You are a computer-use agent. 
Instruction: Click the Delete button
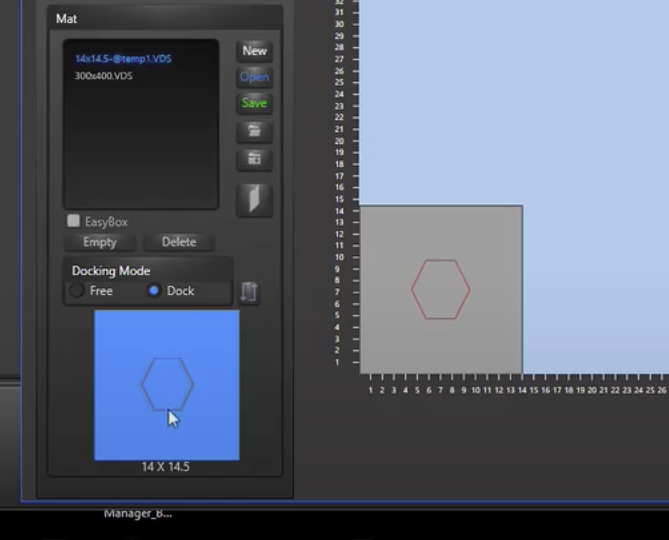pos(179,242)
